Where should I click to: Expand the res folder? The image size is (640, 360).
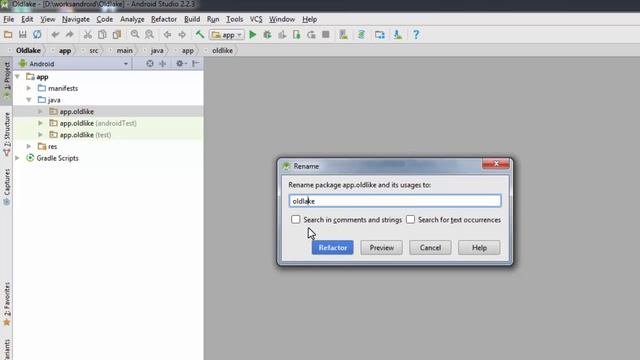(x=29, y=146)
